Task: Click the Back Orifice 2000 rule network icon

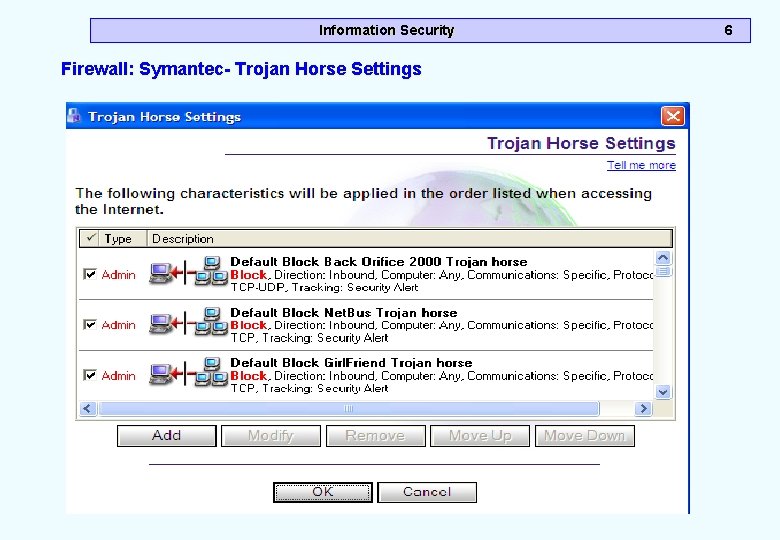Action: click(x=189, y=271)
